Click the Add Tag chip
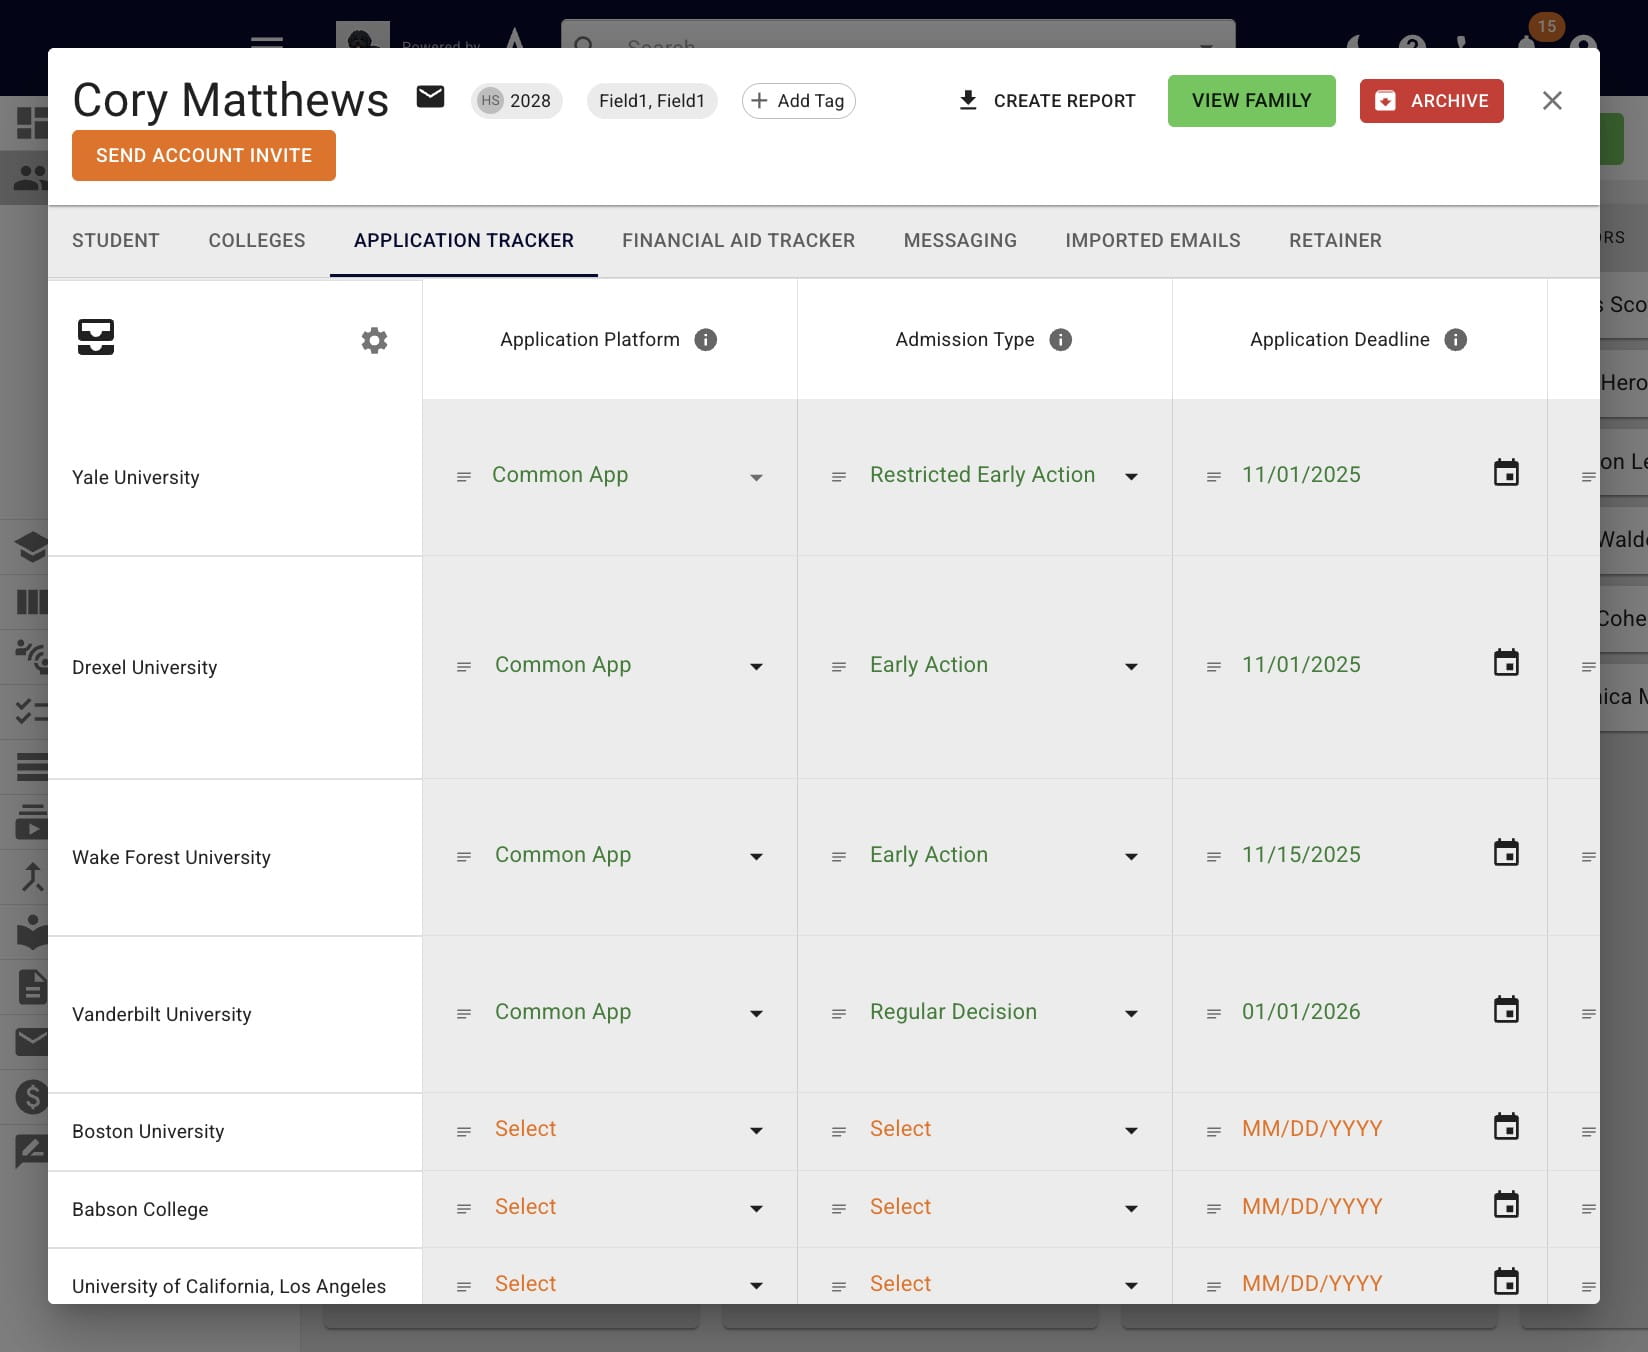This screenshot has width=1648, height=1352. pyautogui.click(x=798, y=101)
